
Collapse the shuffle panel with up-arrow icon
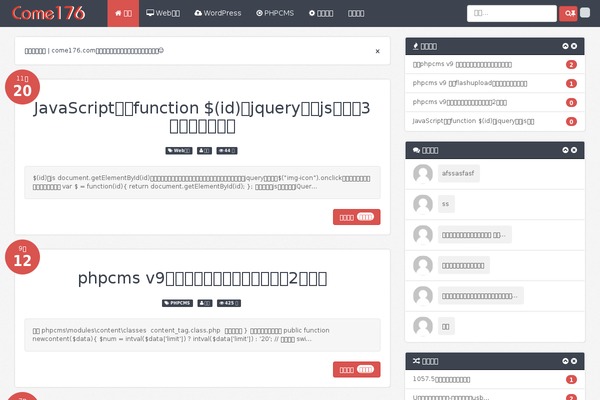(565, 361)
